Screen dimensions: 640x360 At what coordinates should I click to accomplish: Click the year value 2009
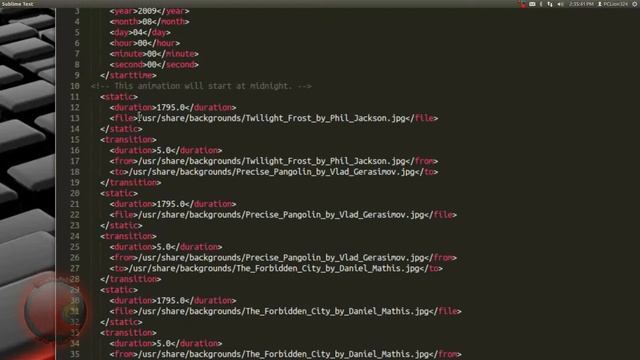(147, 11)
